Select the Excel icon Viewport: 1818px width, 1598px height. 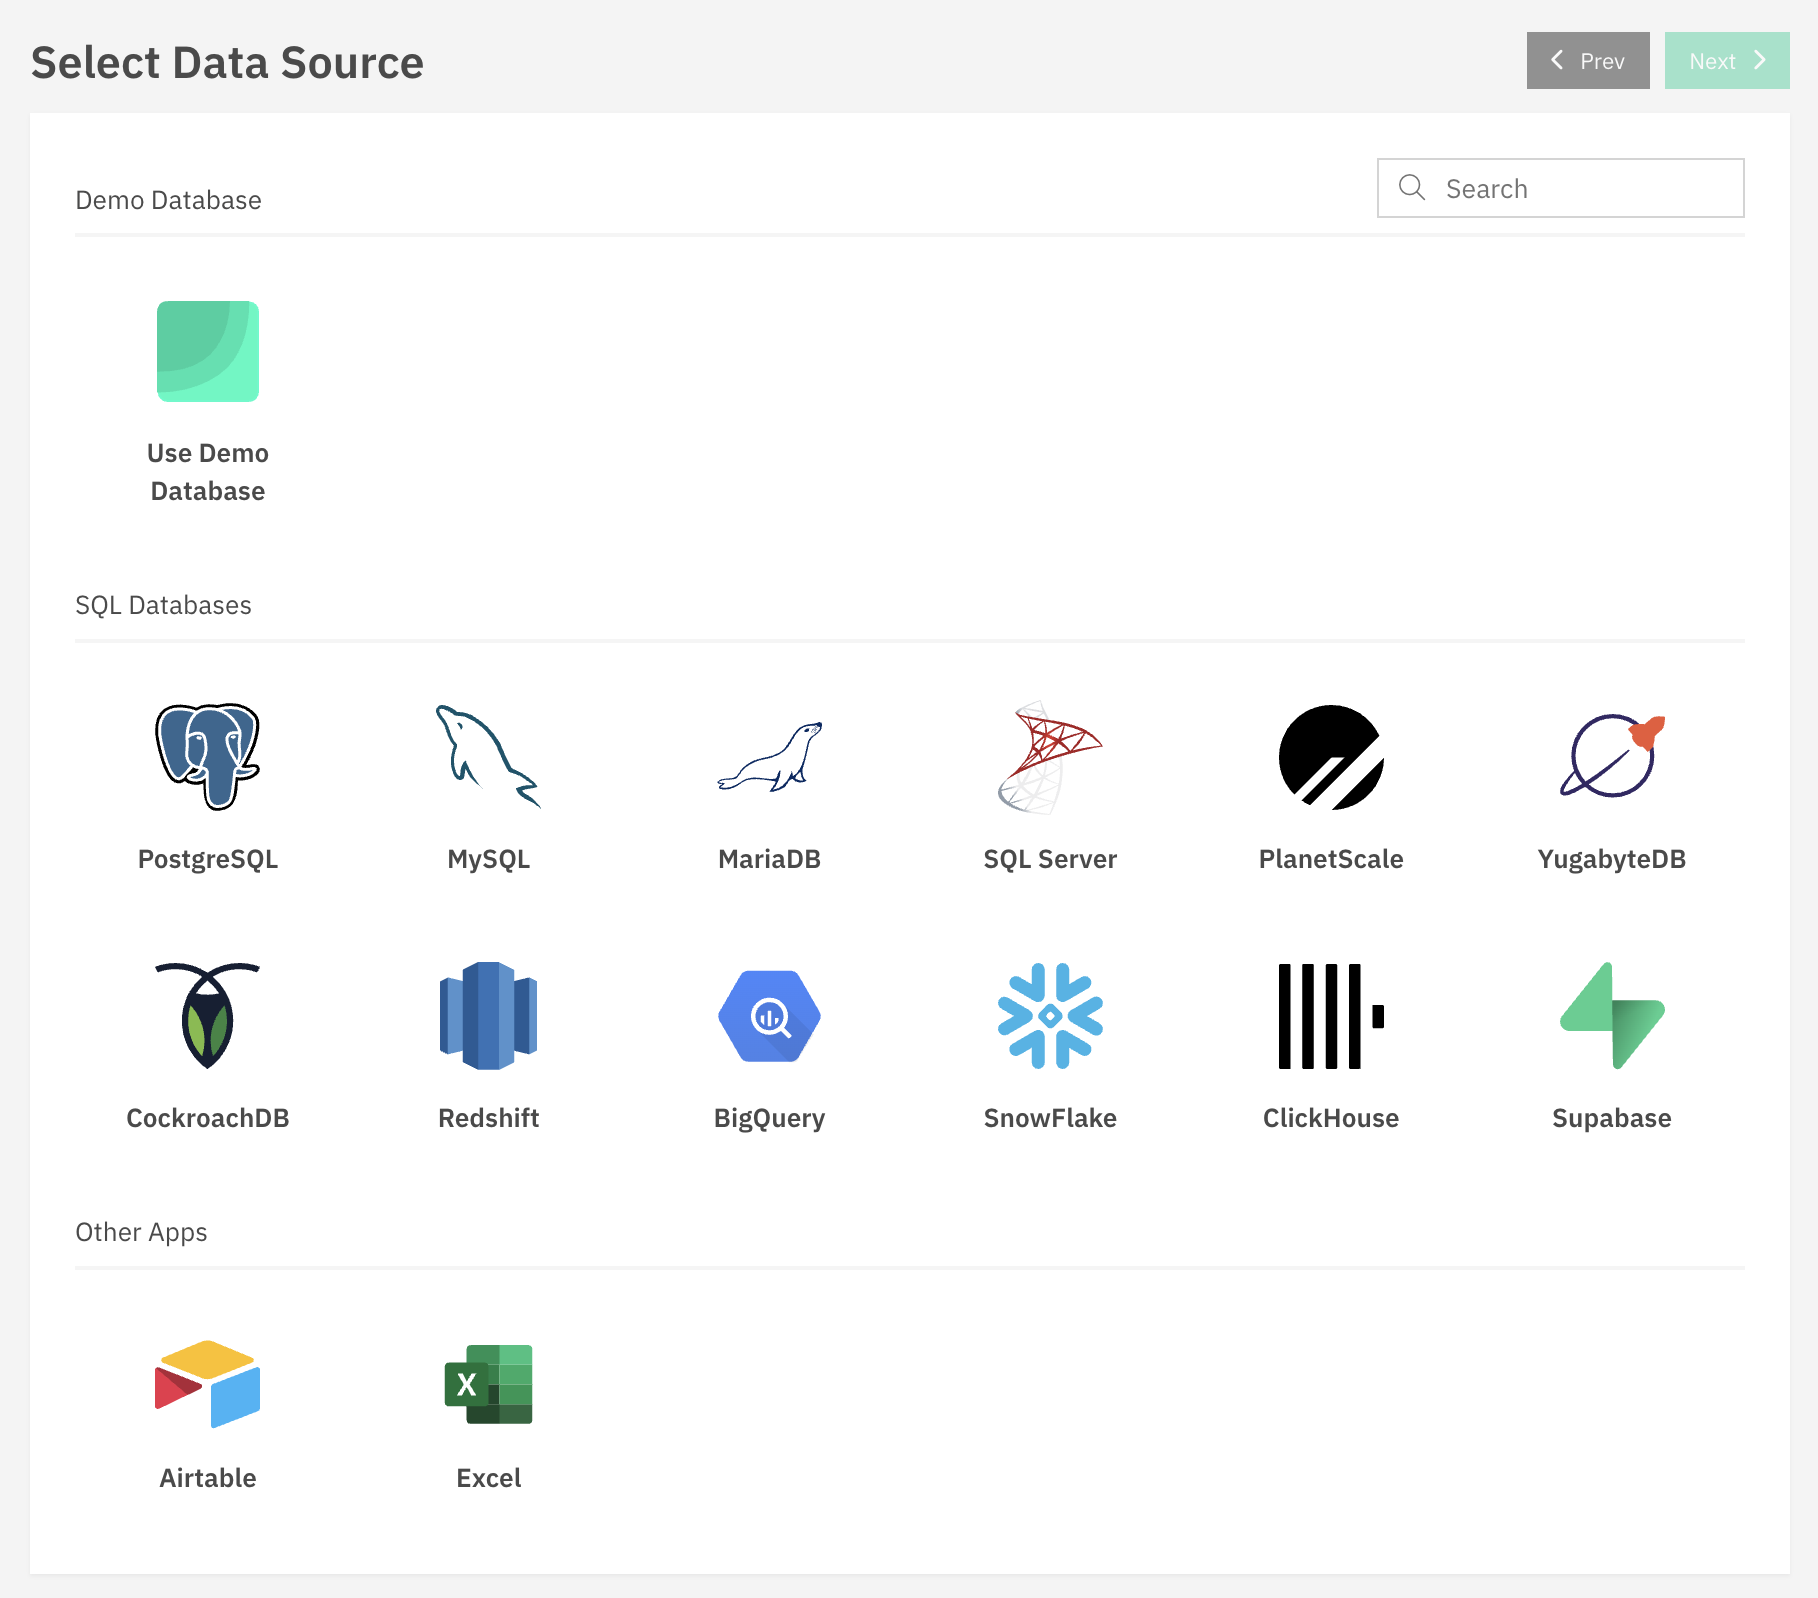[488, 1384]
